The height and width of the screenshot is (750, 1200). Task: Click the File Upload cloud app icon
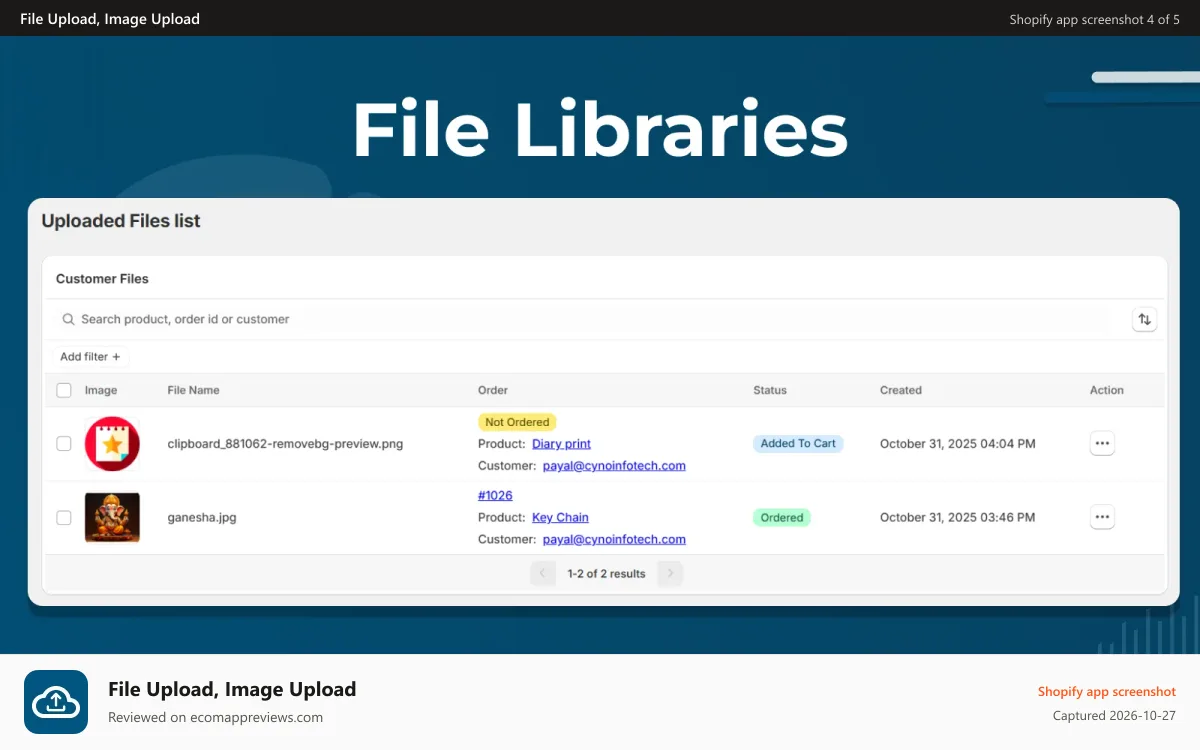(x=56, y=702)
